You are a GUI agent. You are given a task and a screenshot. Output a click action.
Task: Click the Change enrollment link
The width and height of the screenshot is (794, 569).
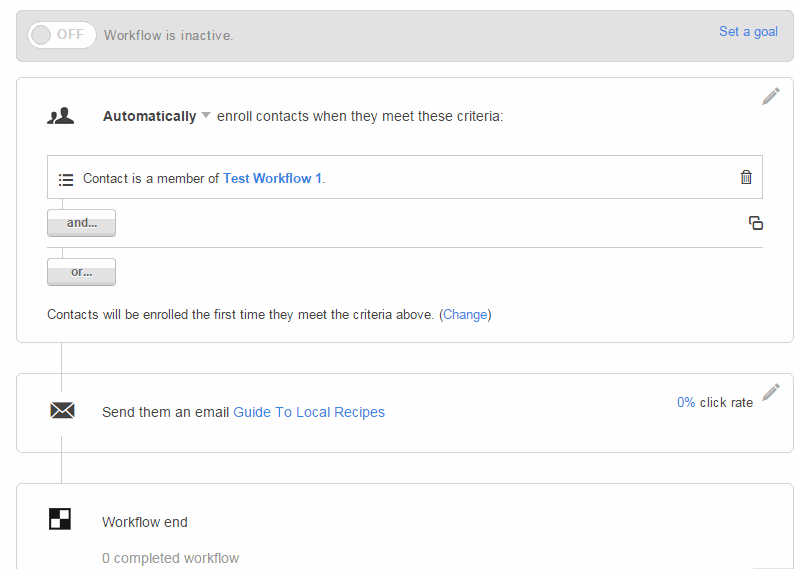(465, 314)
